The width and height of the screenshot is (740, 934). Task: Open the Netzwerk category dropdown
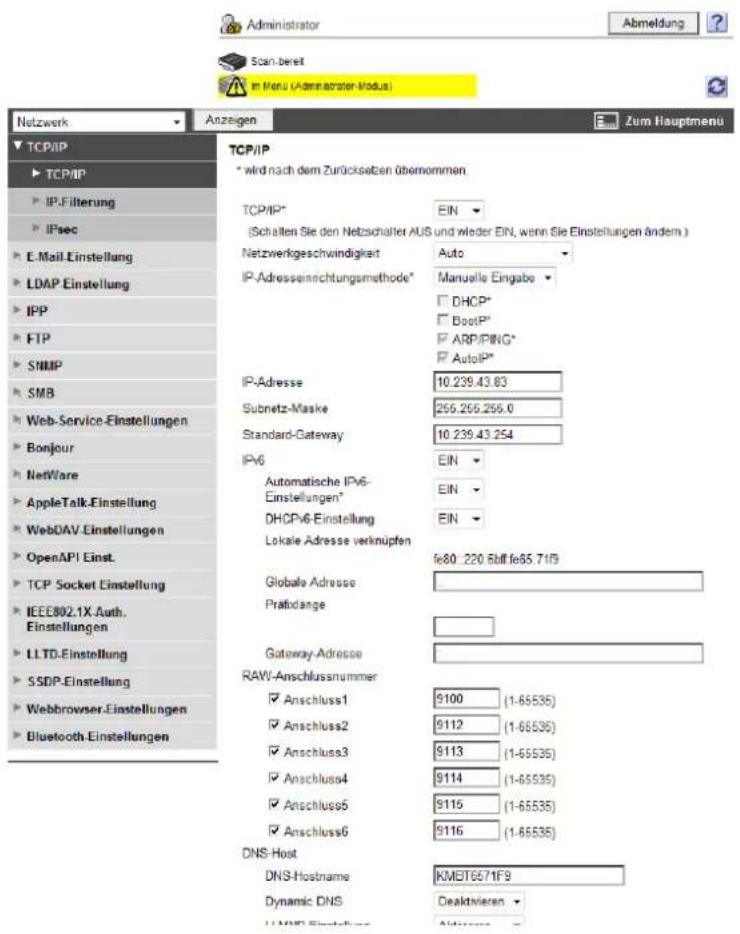point(98,122)
